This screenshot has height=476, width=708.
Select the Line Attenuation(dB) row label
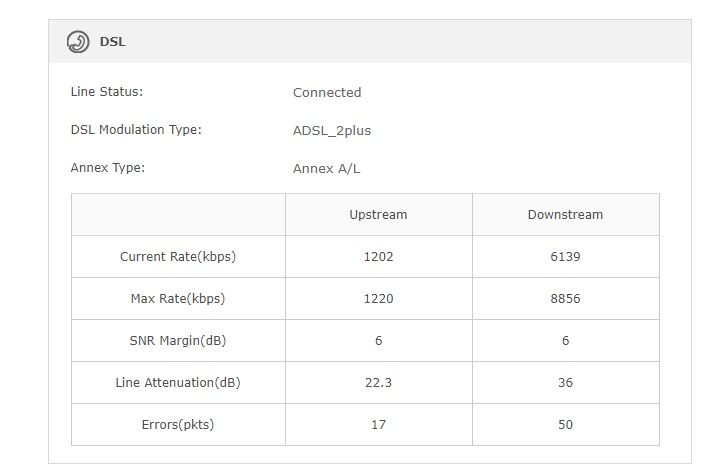coord(178,383)
